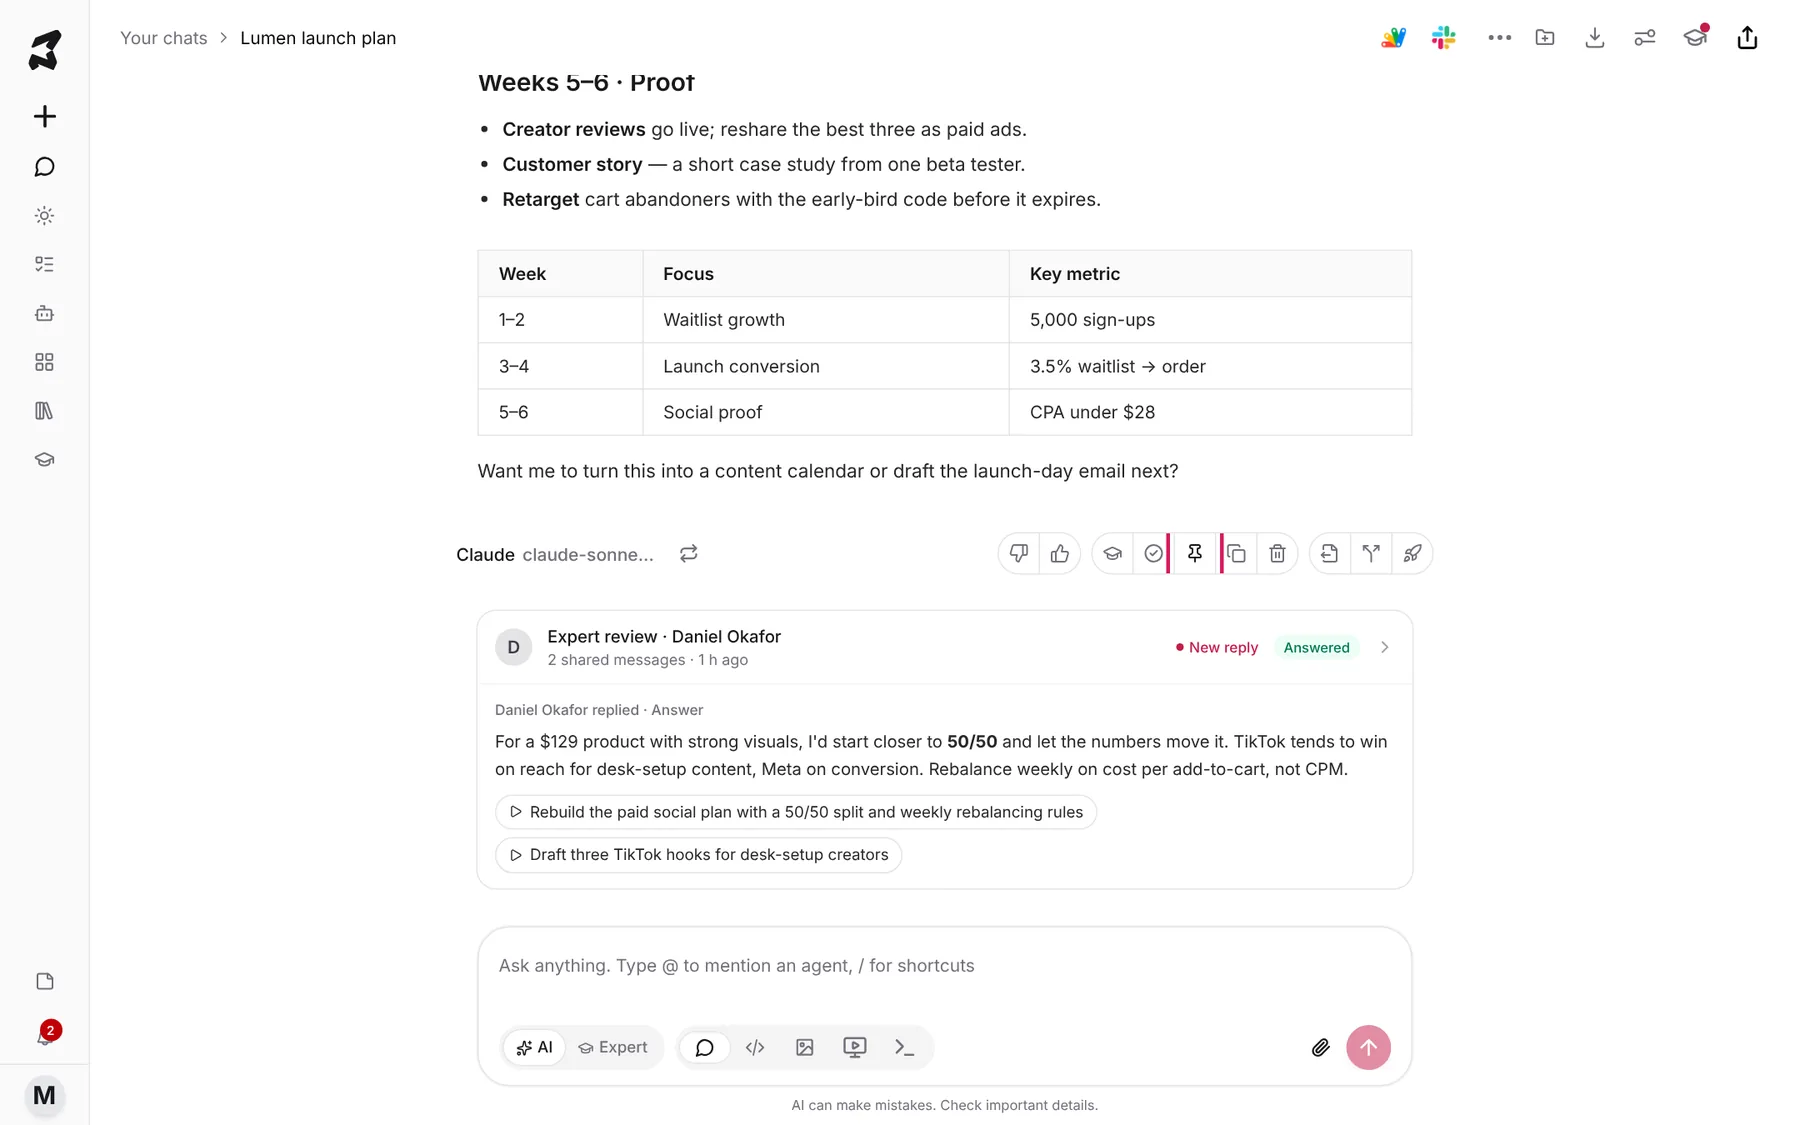This screenshot has height=1125, width=1800.
Task: Delete the message via the trash icon
Action: [1277, 553]
